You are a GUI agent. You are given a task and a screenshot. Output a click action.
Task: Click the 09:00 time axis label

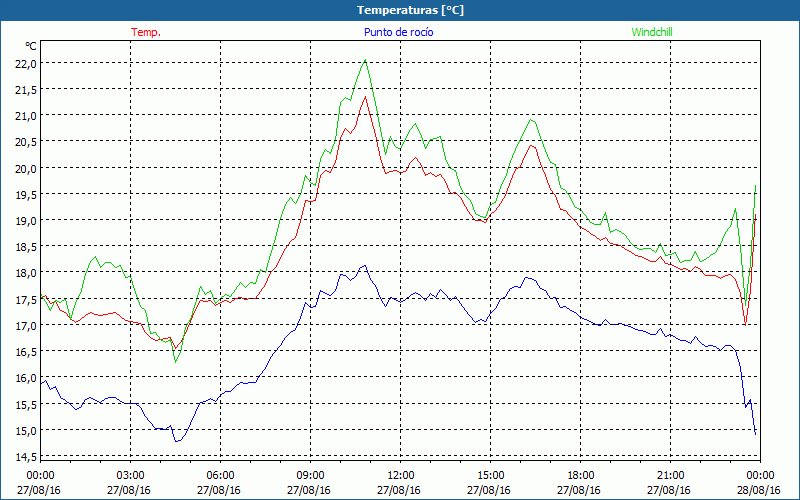tap(311, 476)
